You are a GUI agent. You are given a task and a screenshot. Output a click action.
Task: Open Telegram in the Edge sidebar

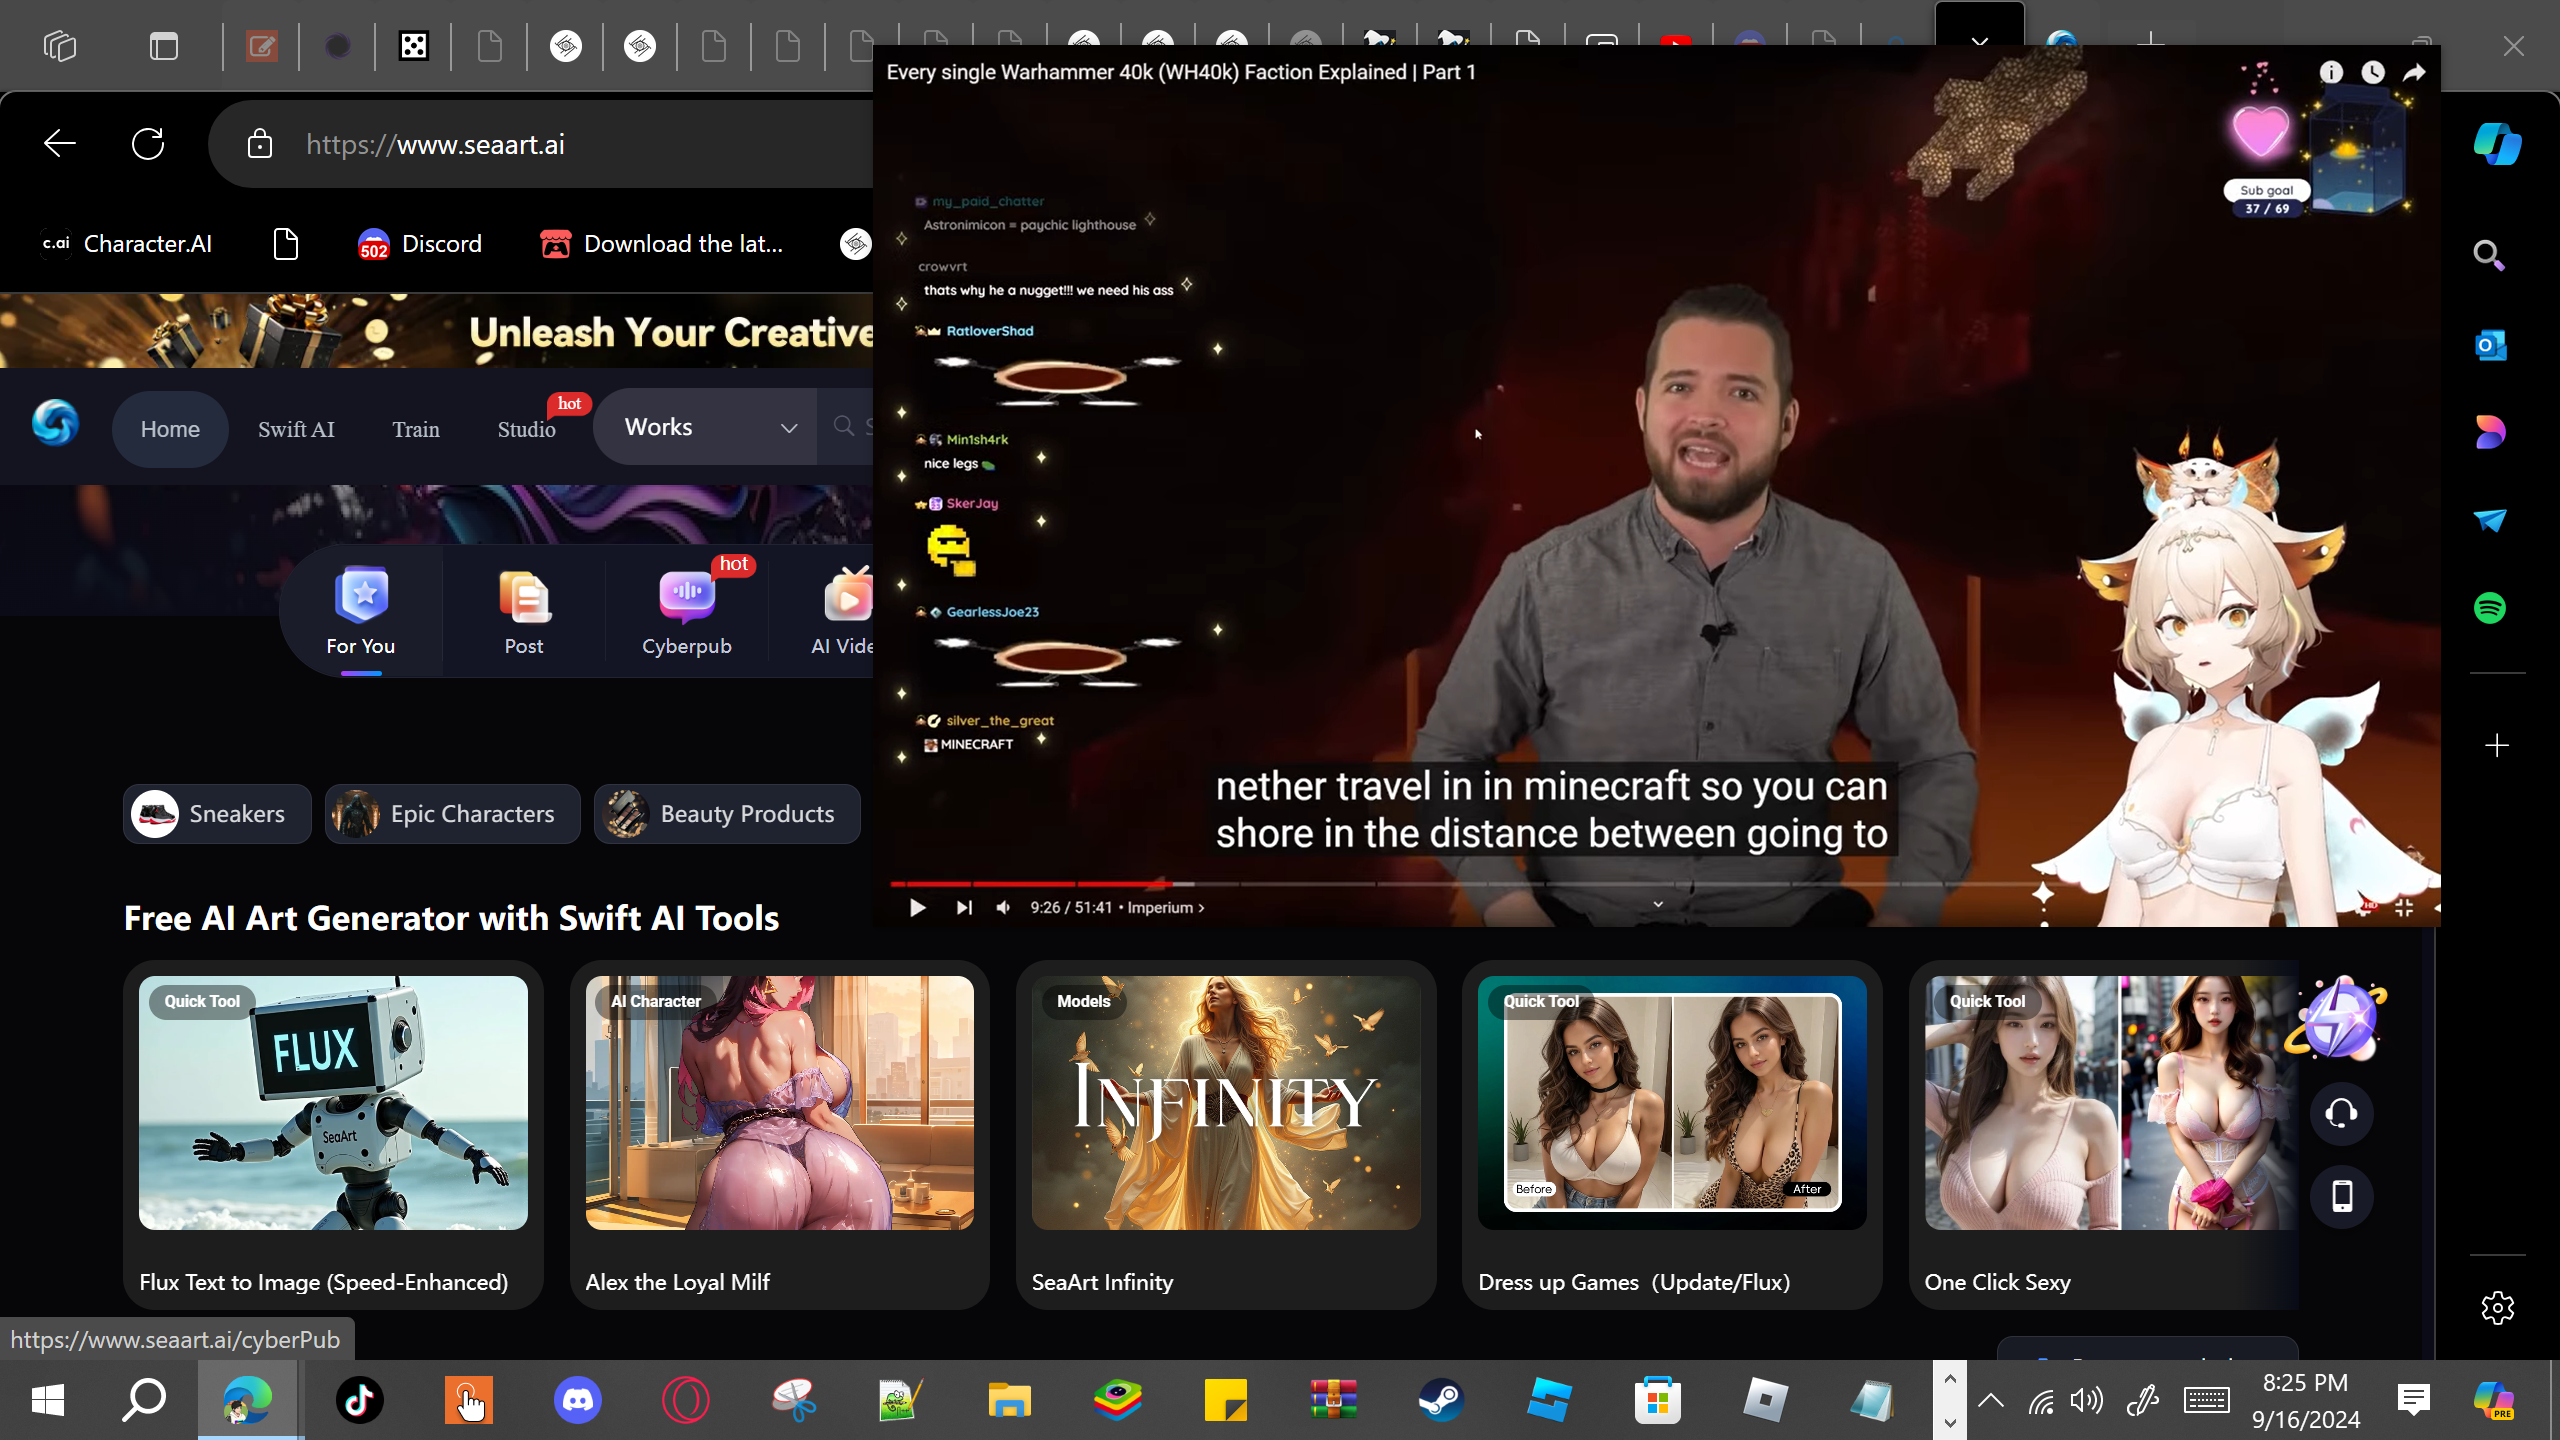point(2490,520)
